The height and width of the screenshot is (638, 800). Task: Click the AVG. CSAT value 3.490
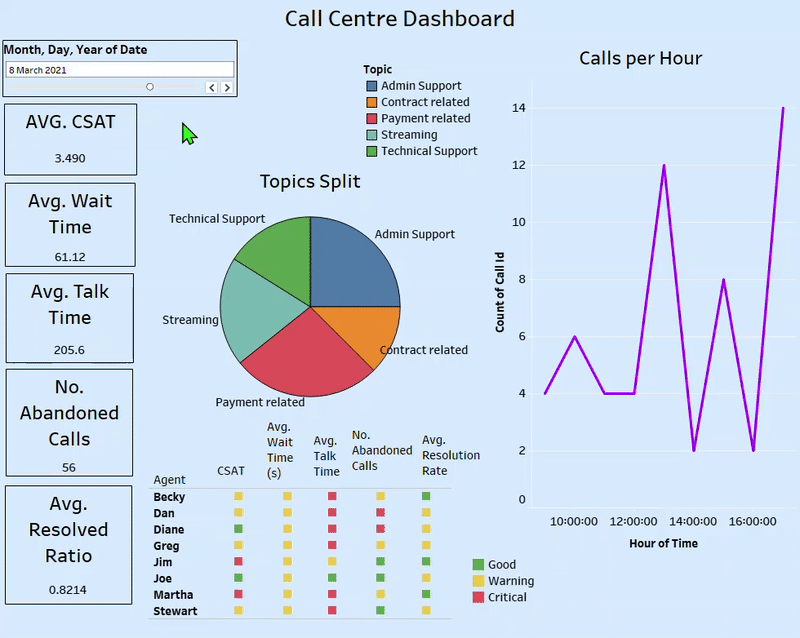(x=70, y=159)
